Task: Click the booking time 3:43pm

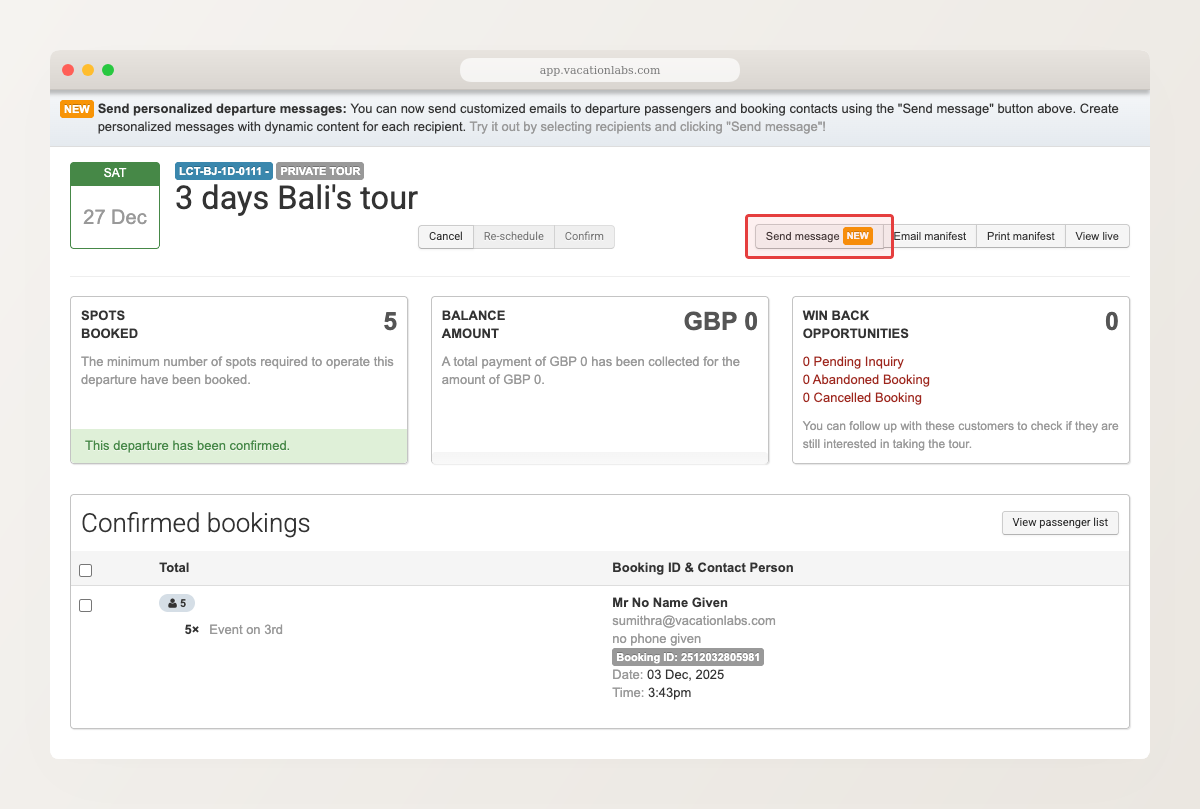Action: (669, 693)
